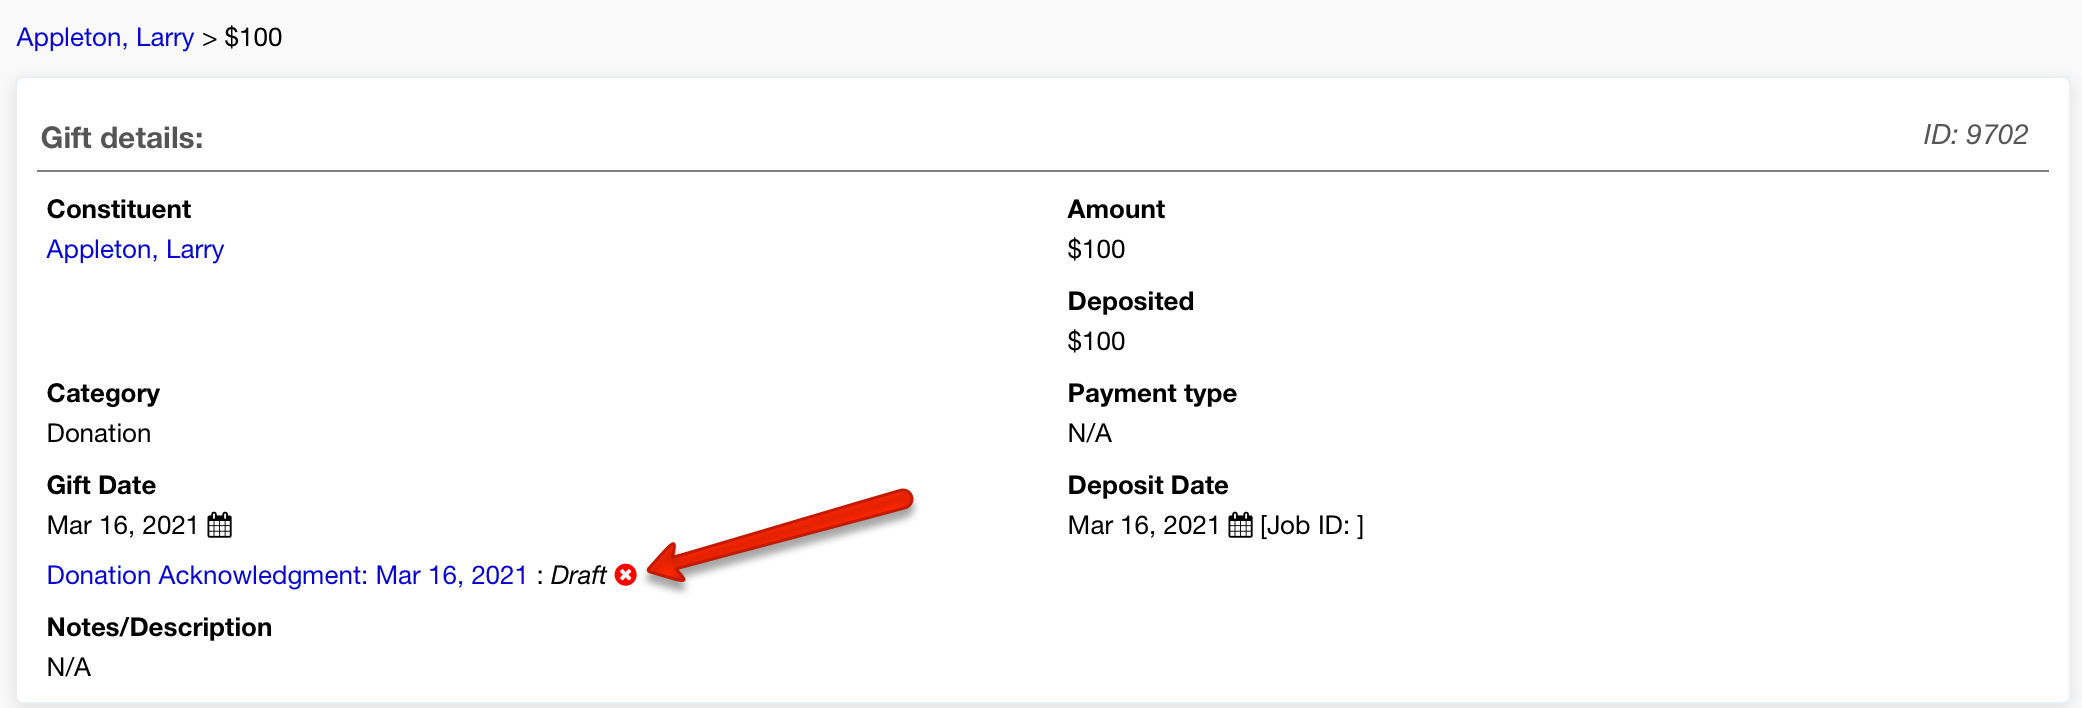Open the Deposit Date calendar icon
2082x708 pixels.
point(1240,525)
